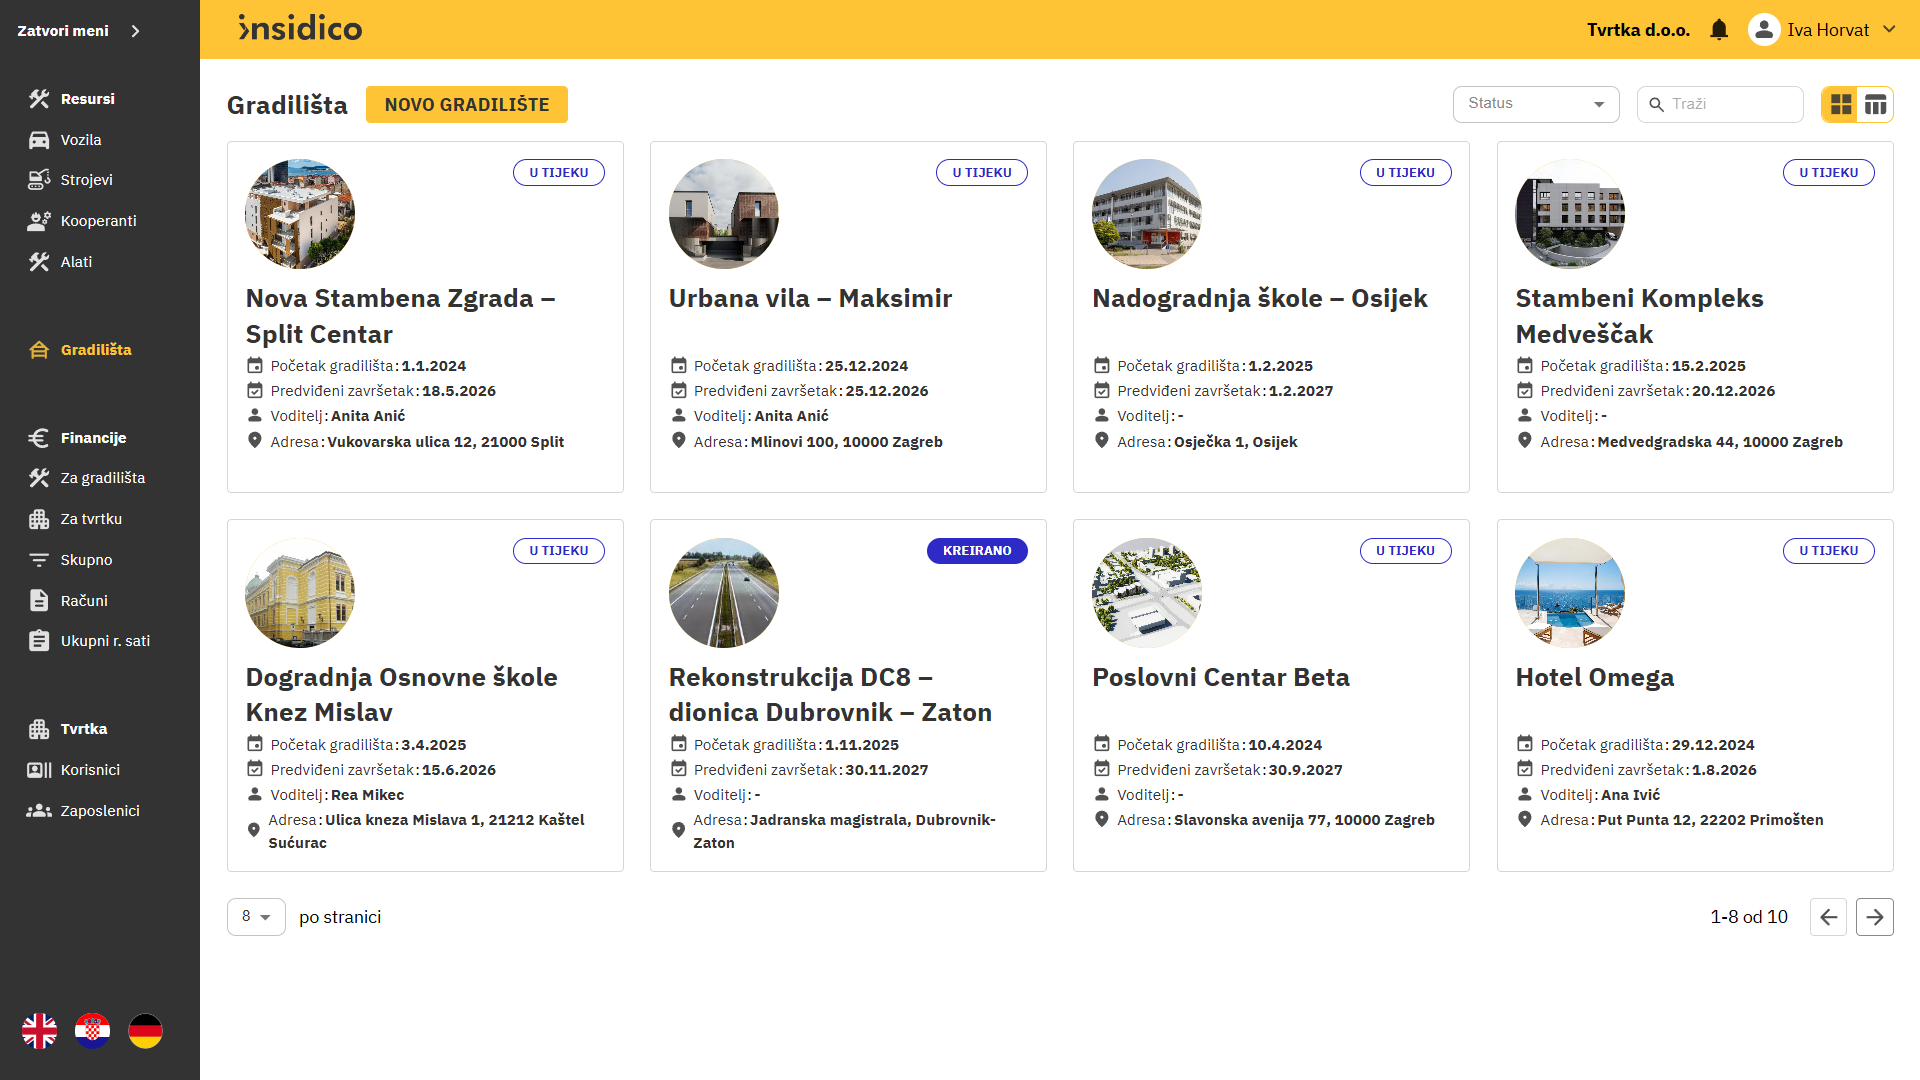The height and width of the screenshot is (1080, 1920).
Task: Click the user avatar icon
Action: (1764, 30)
